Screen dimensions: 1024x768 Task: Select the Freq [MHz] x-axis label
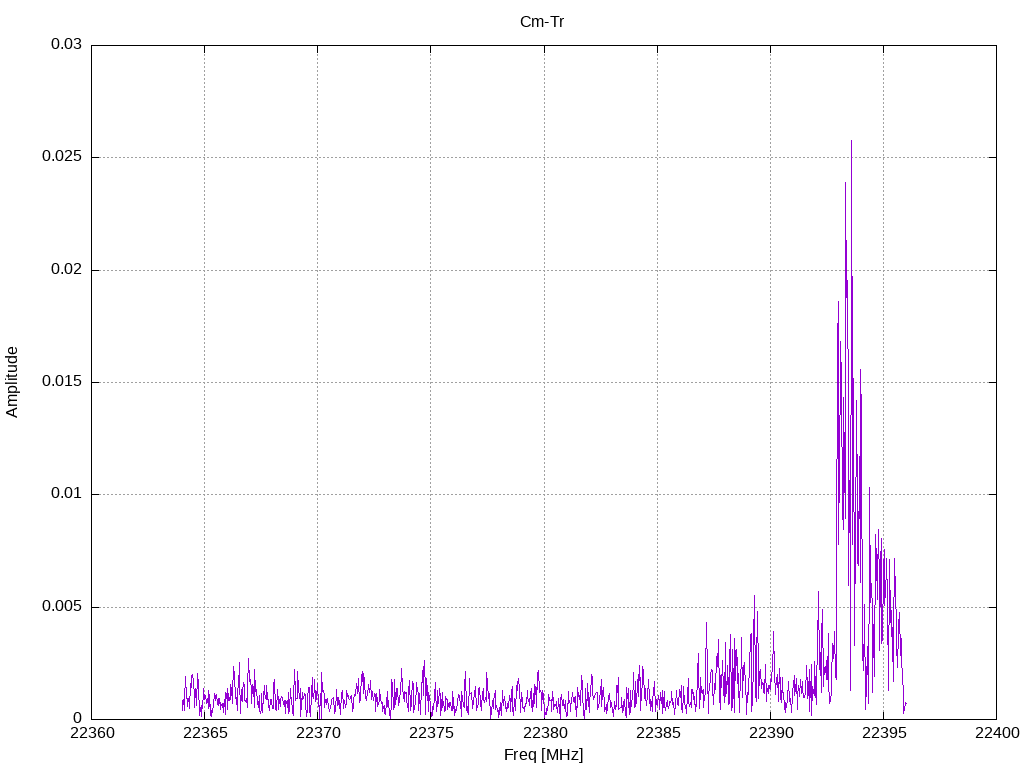click(x=543, y=755)
